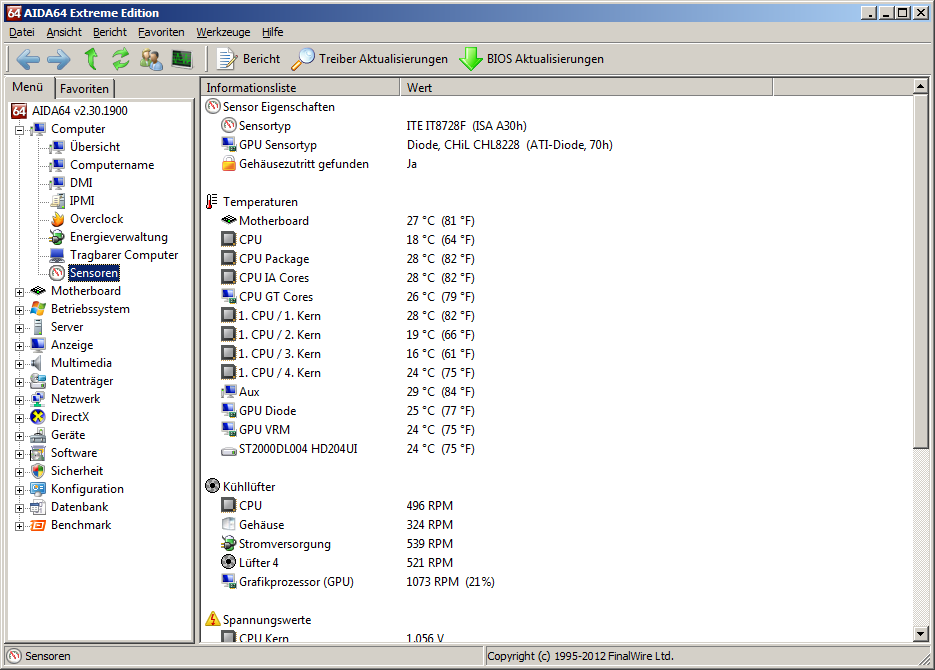
Task: Click the Spannungswerte warning icon
Action: point(213,619)
